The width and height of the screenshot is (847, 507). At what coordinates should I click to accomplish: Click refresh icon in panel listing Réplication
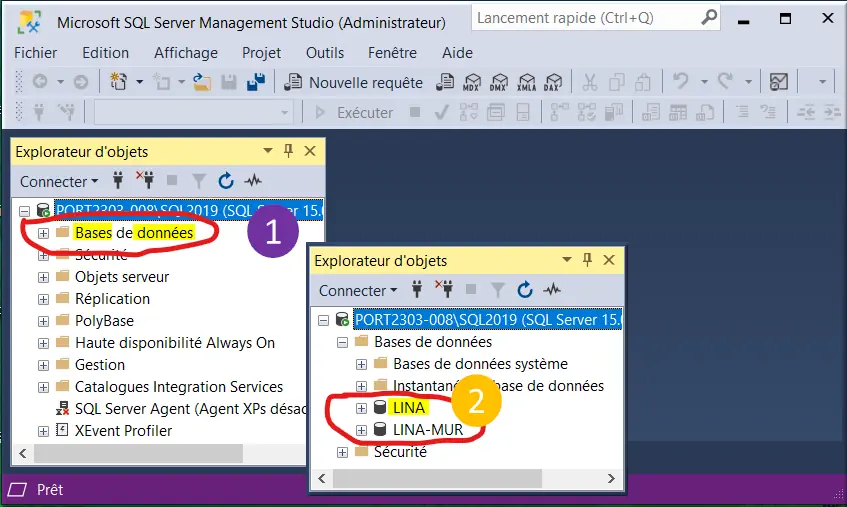click(226, 181)
